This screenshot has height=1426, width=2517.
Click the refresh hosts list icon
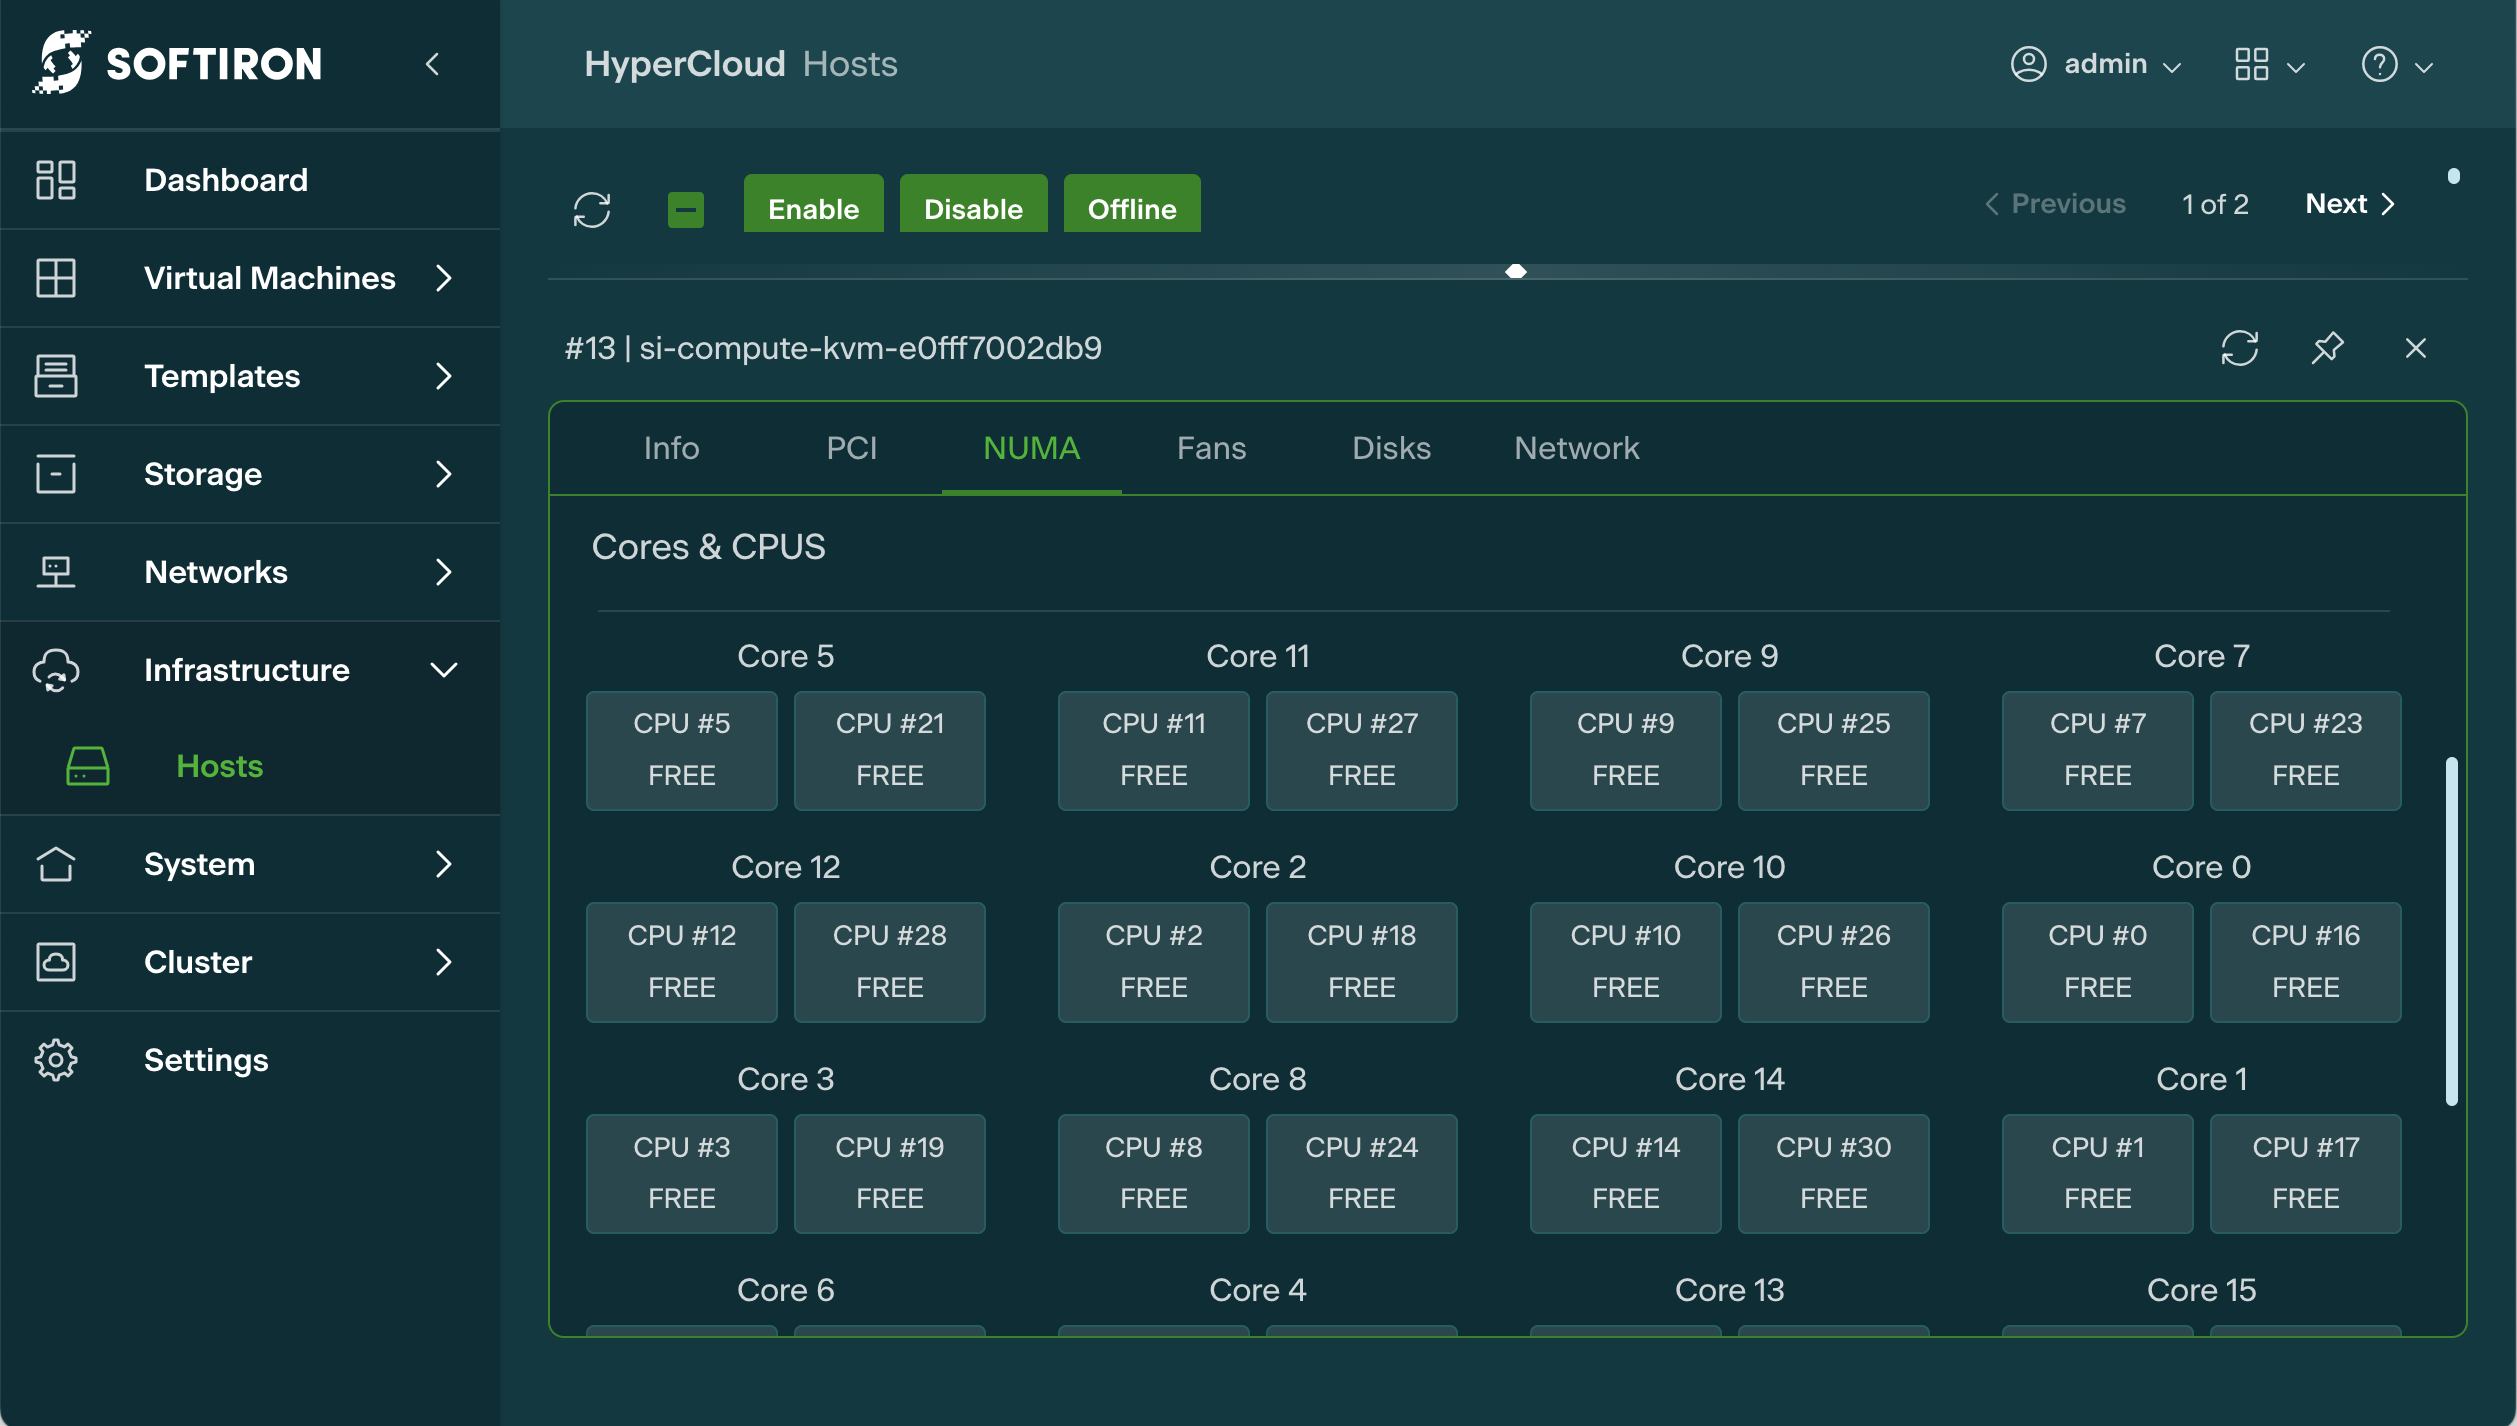tap(591, 209)
